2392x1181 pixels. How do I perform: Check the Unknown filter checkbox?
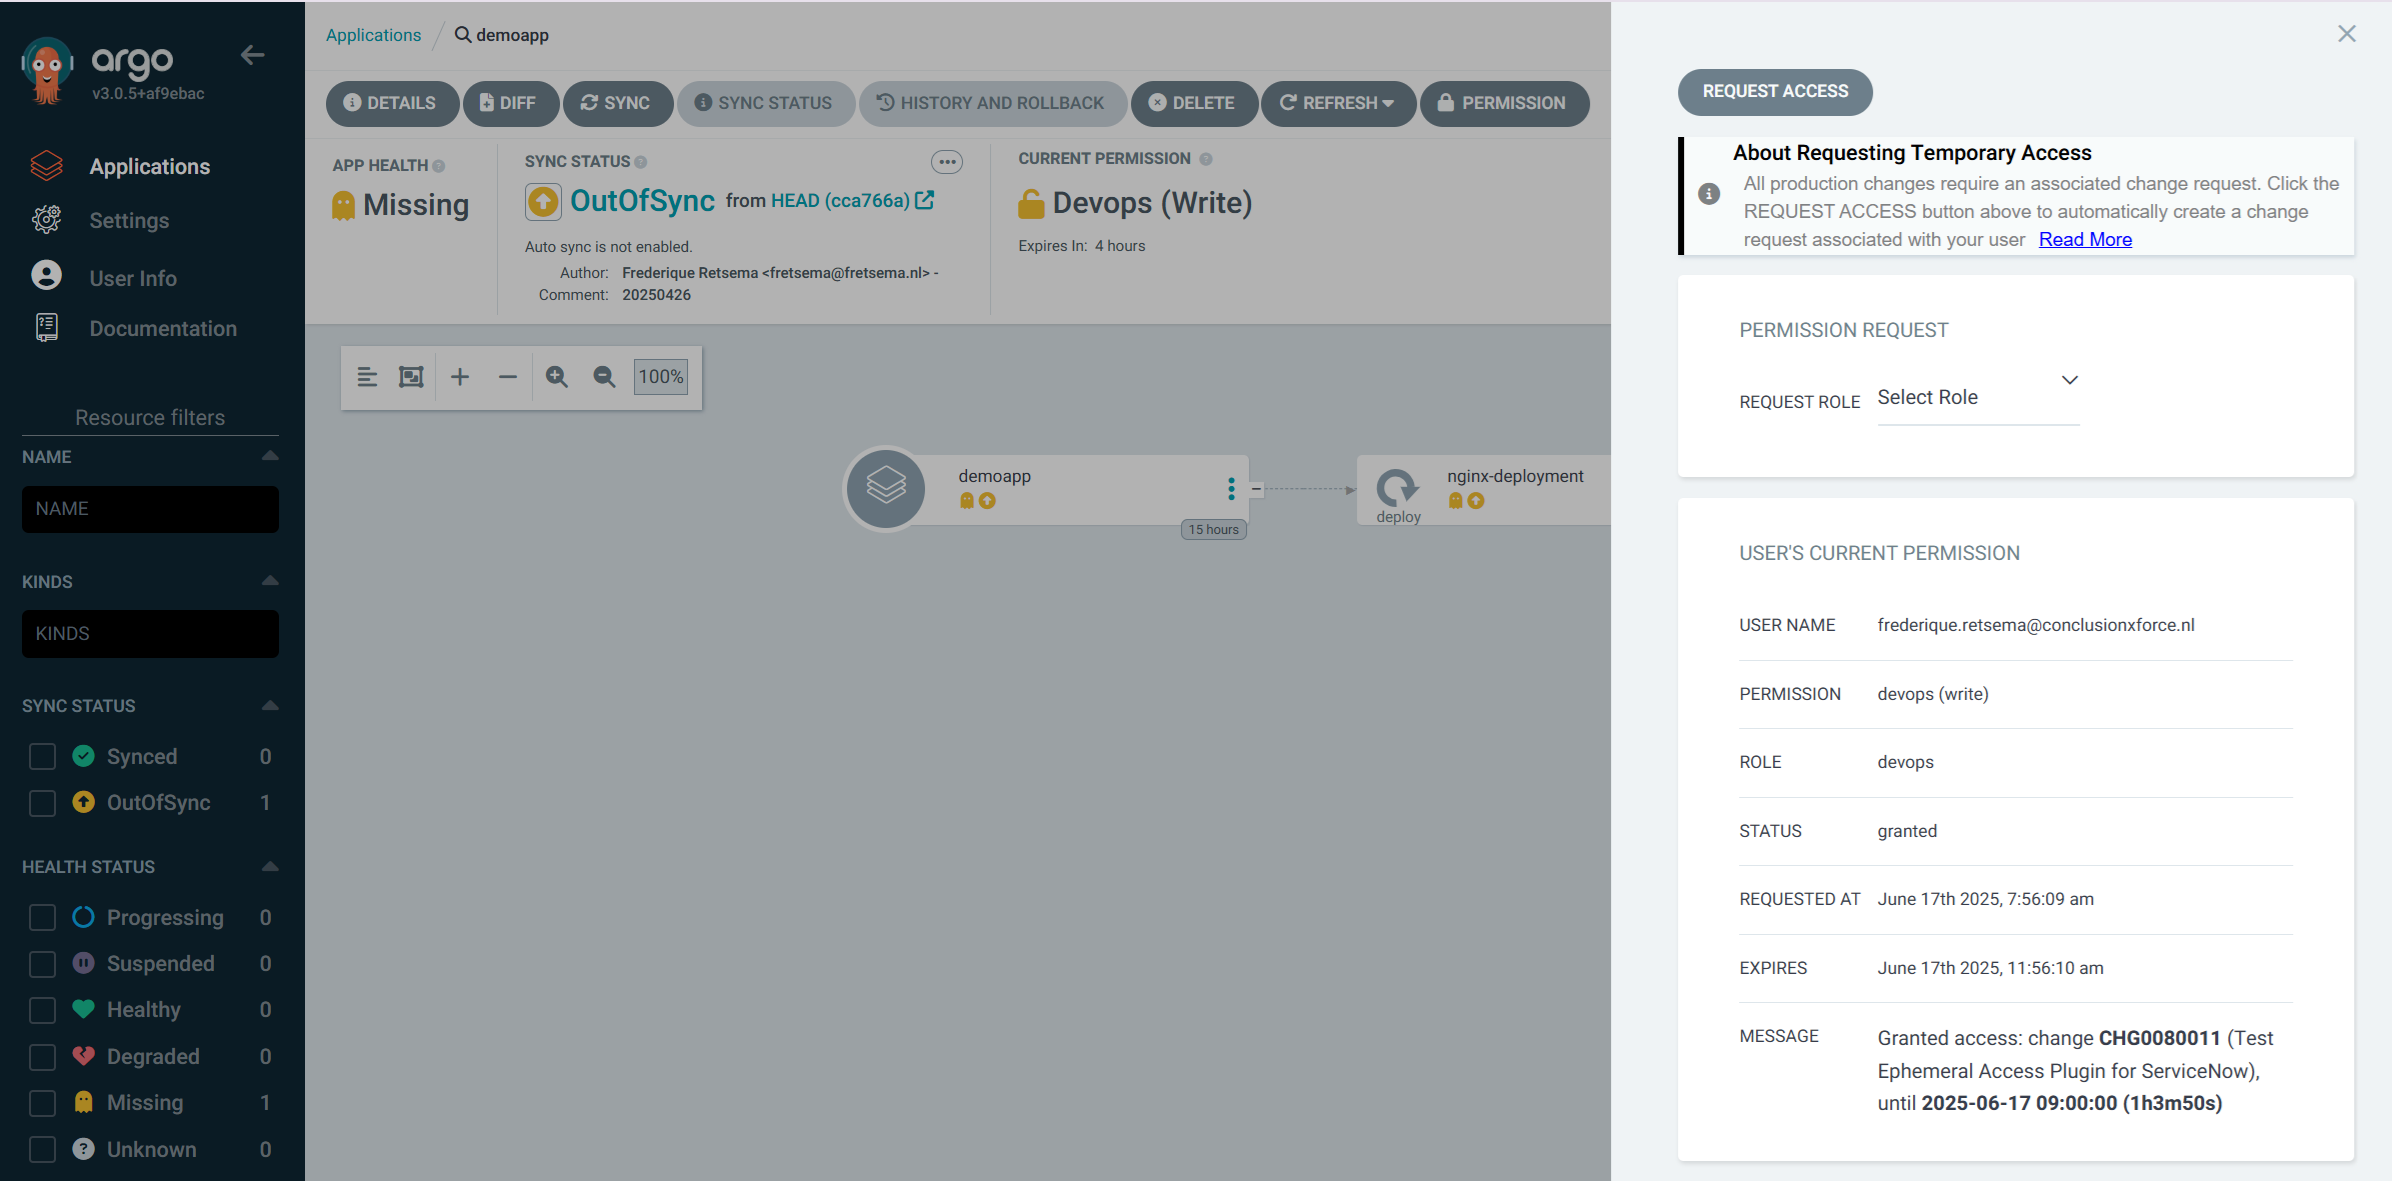(42, 1150)
